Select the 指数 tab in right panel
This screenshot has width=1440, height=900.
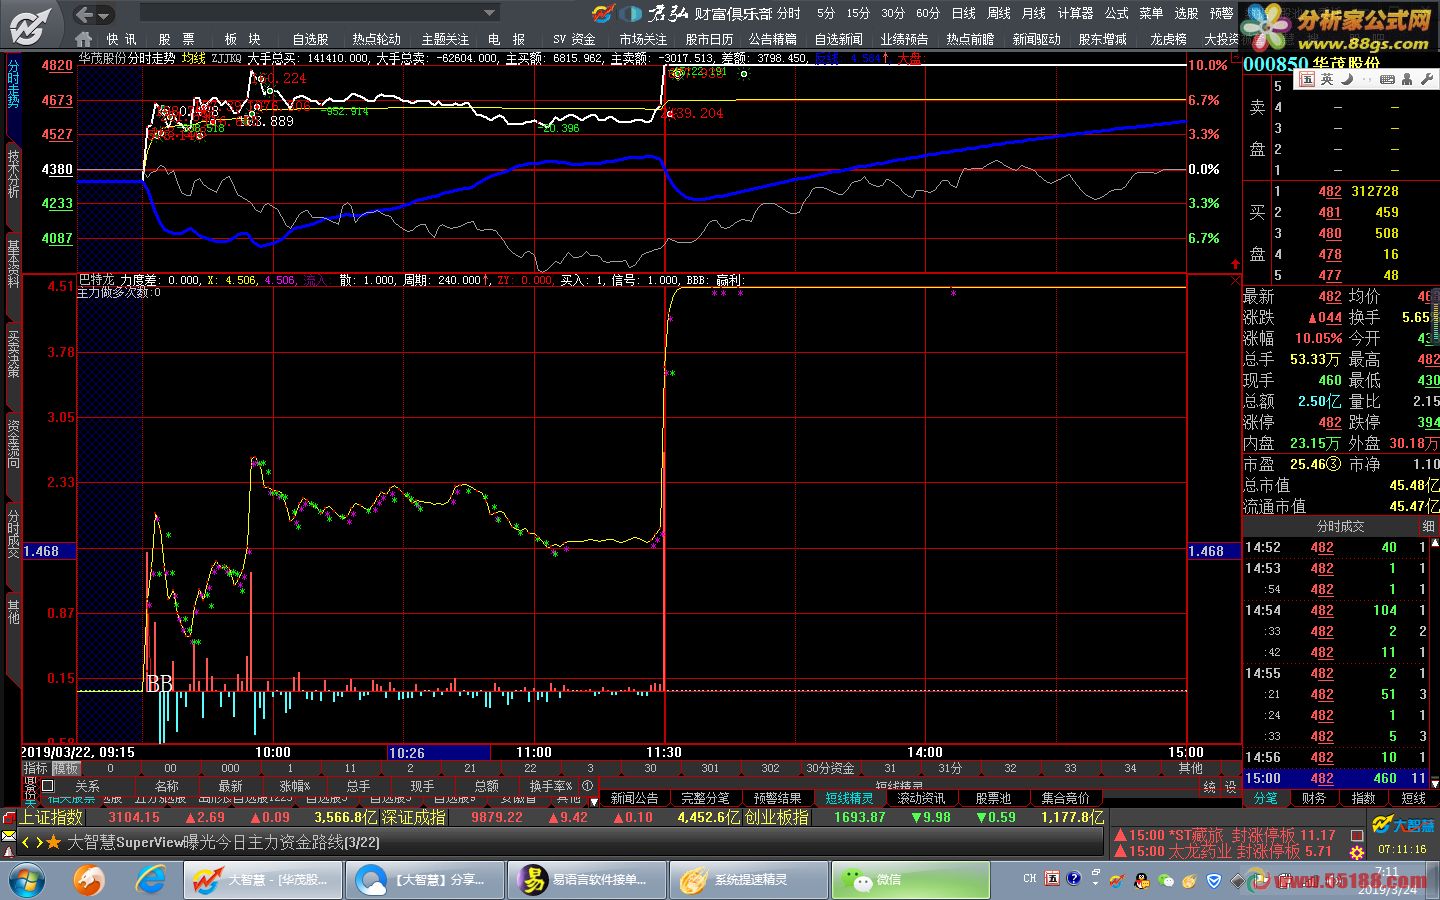(1364, 798)
